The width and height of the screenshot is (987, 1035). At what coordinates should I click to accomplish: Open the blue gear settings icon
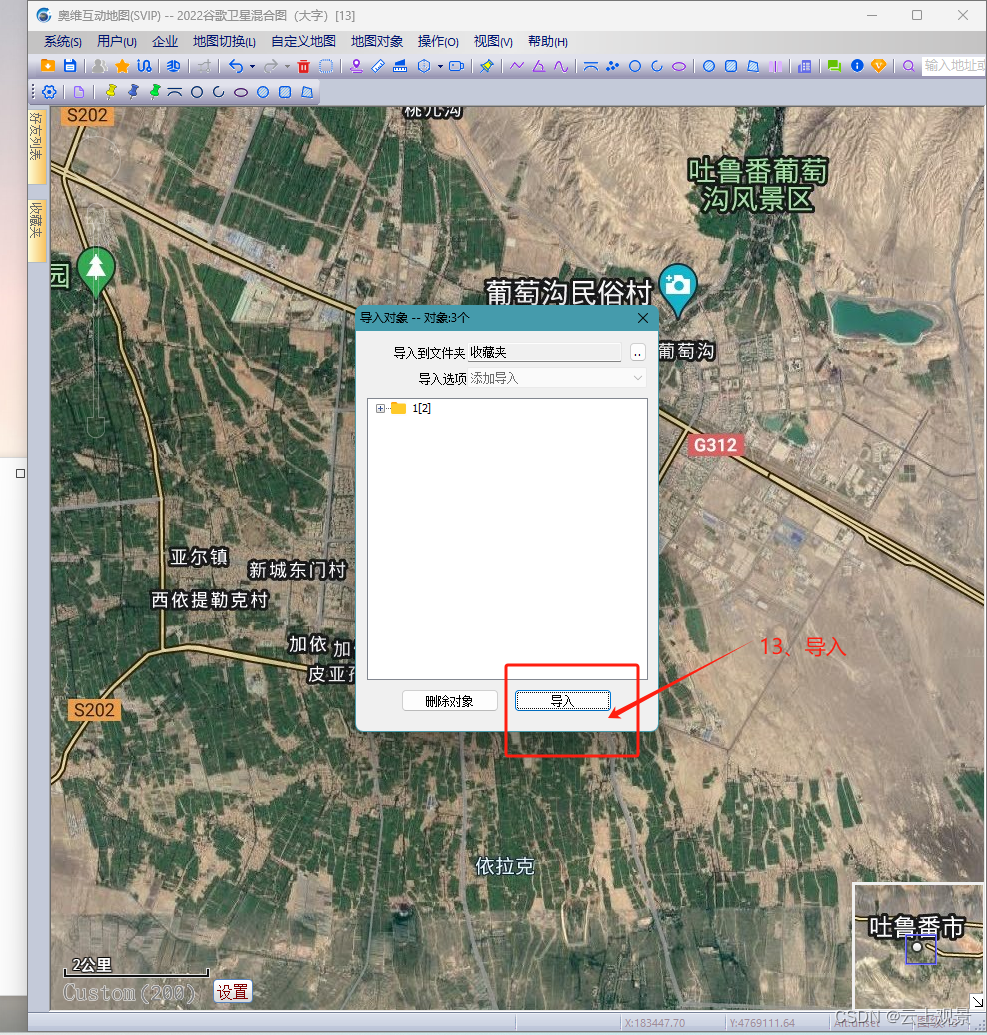(50, 92)
